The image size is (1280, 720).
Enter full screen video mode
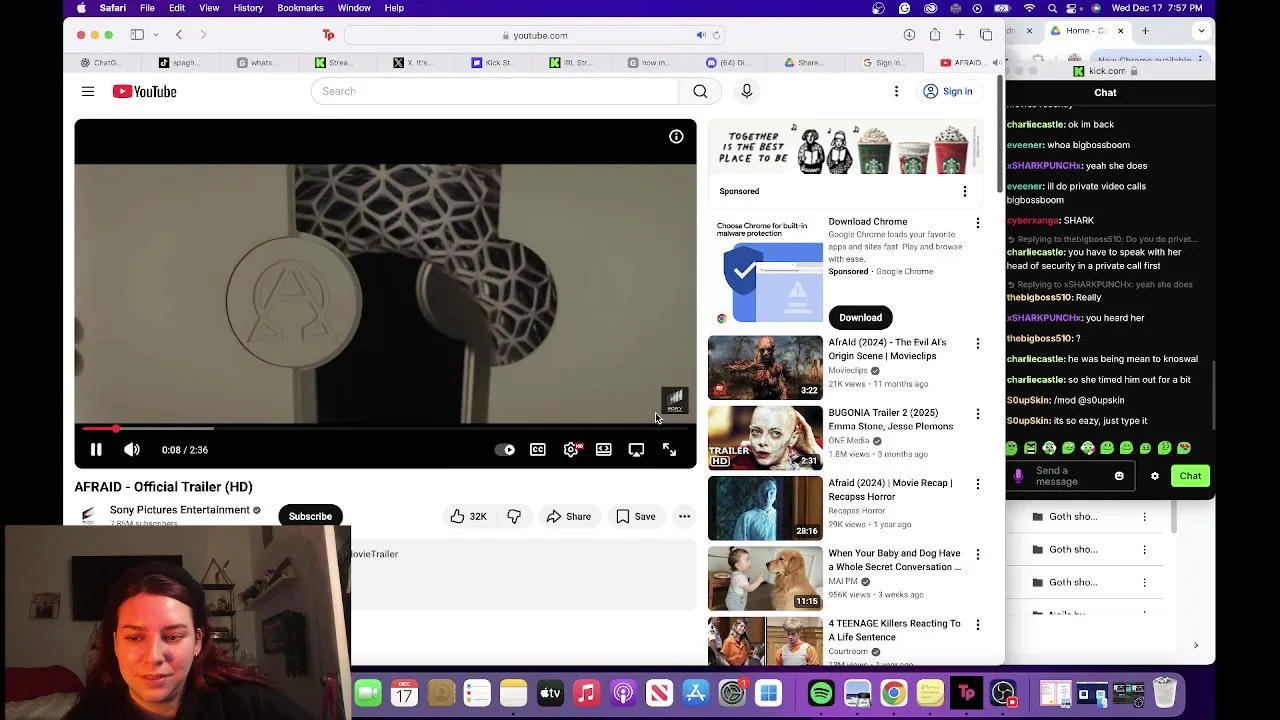point(669,450)
